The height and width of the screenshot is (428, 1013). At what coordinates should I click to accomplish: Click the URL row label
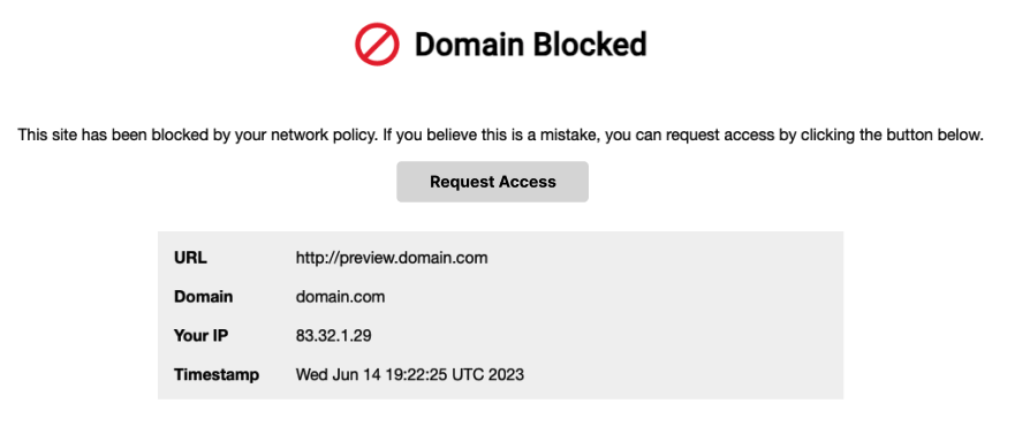click(x=190, y=257)
